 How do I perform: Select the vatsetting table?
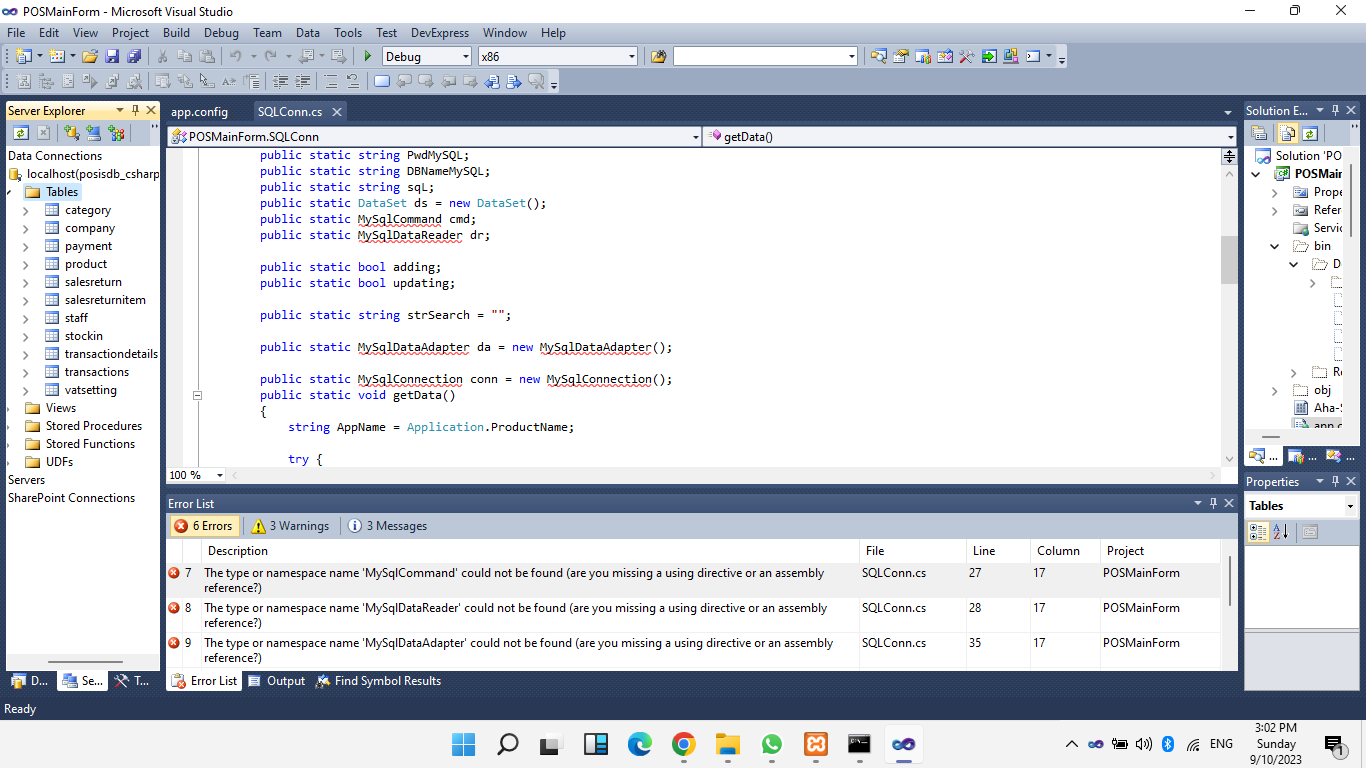[90, 390]
